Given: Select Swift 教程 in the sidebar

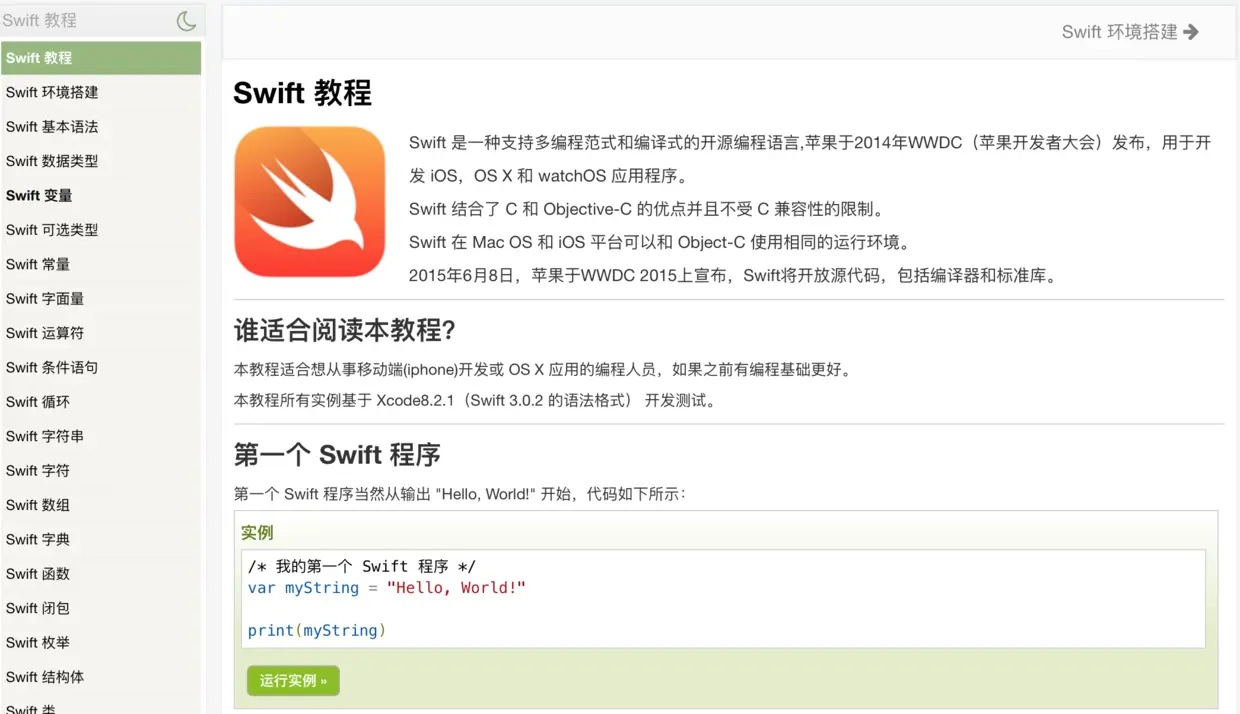Looking at the screenshot, I should click(x=101, y=58).
